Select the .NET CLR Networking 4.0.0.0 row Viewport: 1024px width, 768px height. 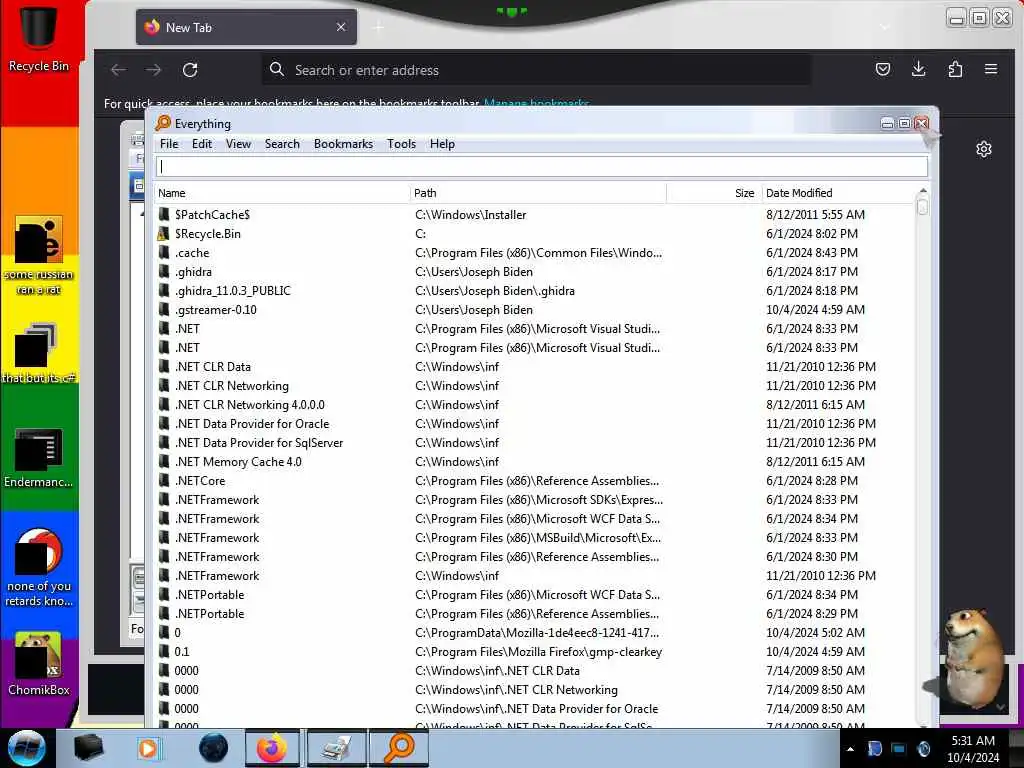[536, 404]
